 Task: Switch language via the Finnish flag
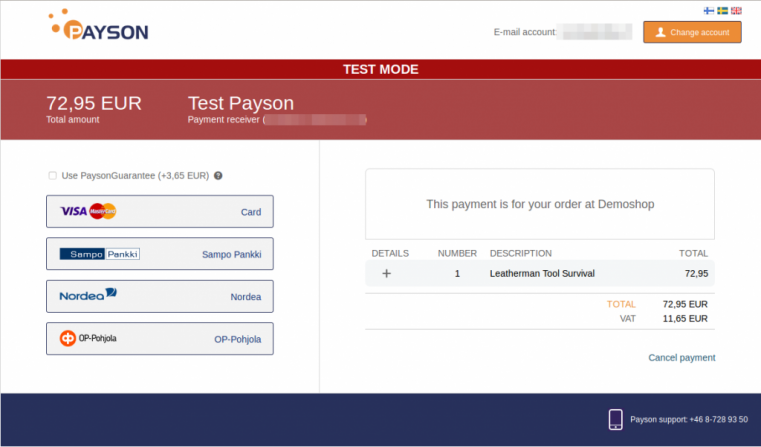(x=709, y=11)
